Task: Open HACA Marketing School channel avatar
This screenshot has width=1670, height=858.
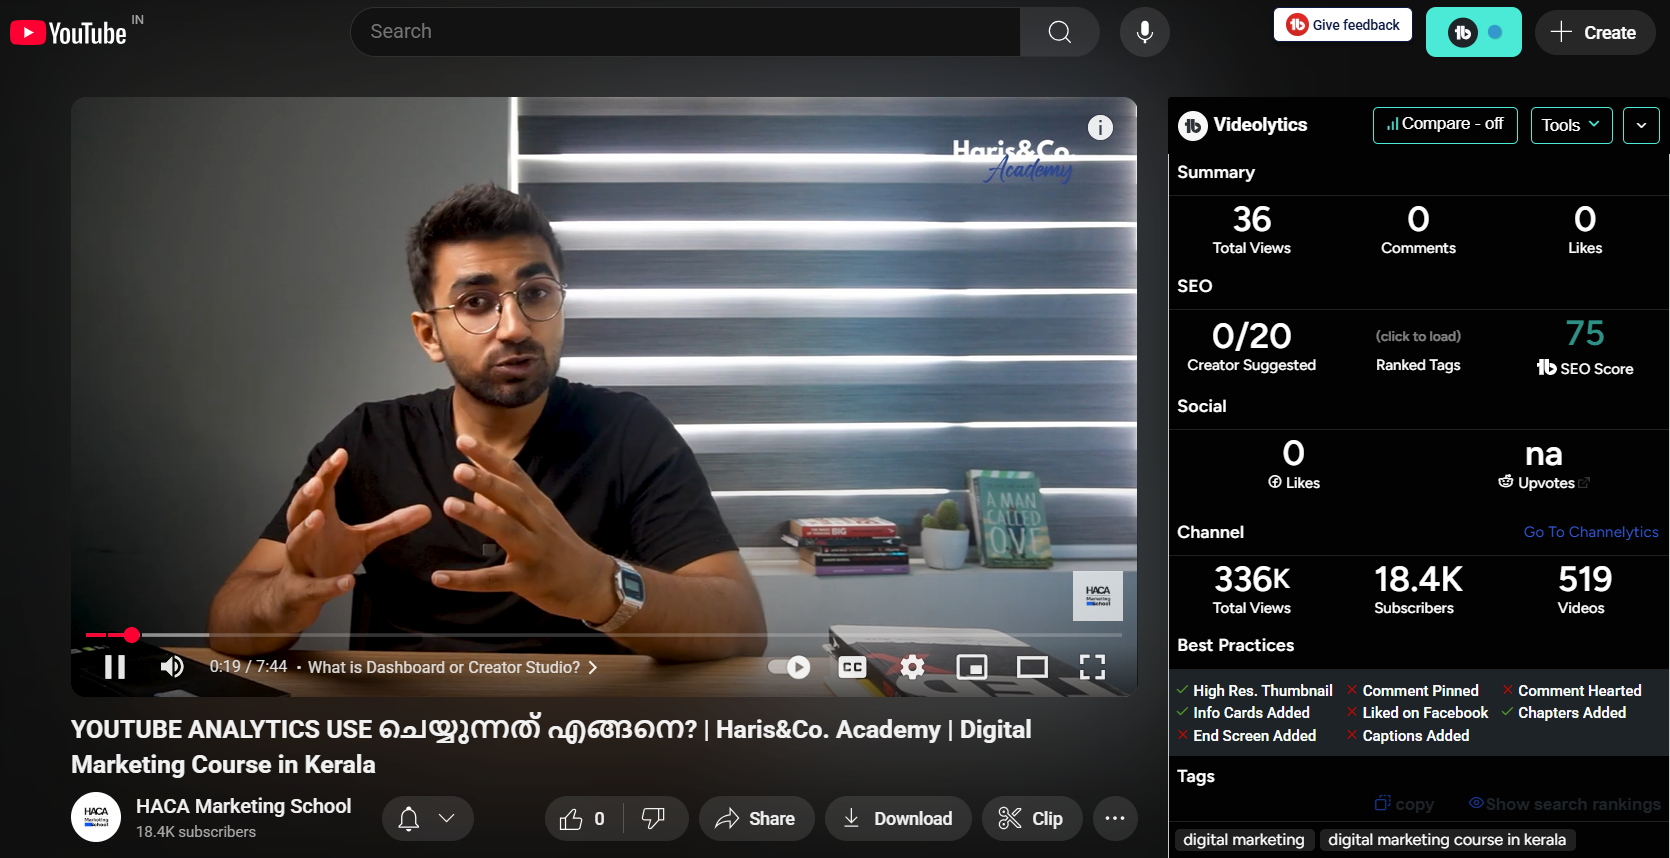Action: tap(96, 818)
